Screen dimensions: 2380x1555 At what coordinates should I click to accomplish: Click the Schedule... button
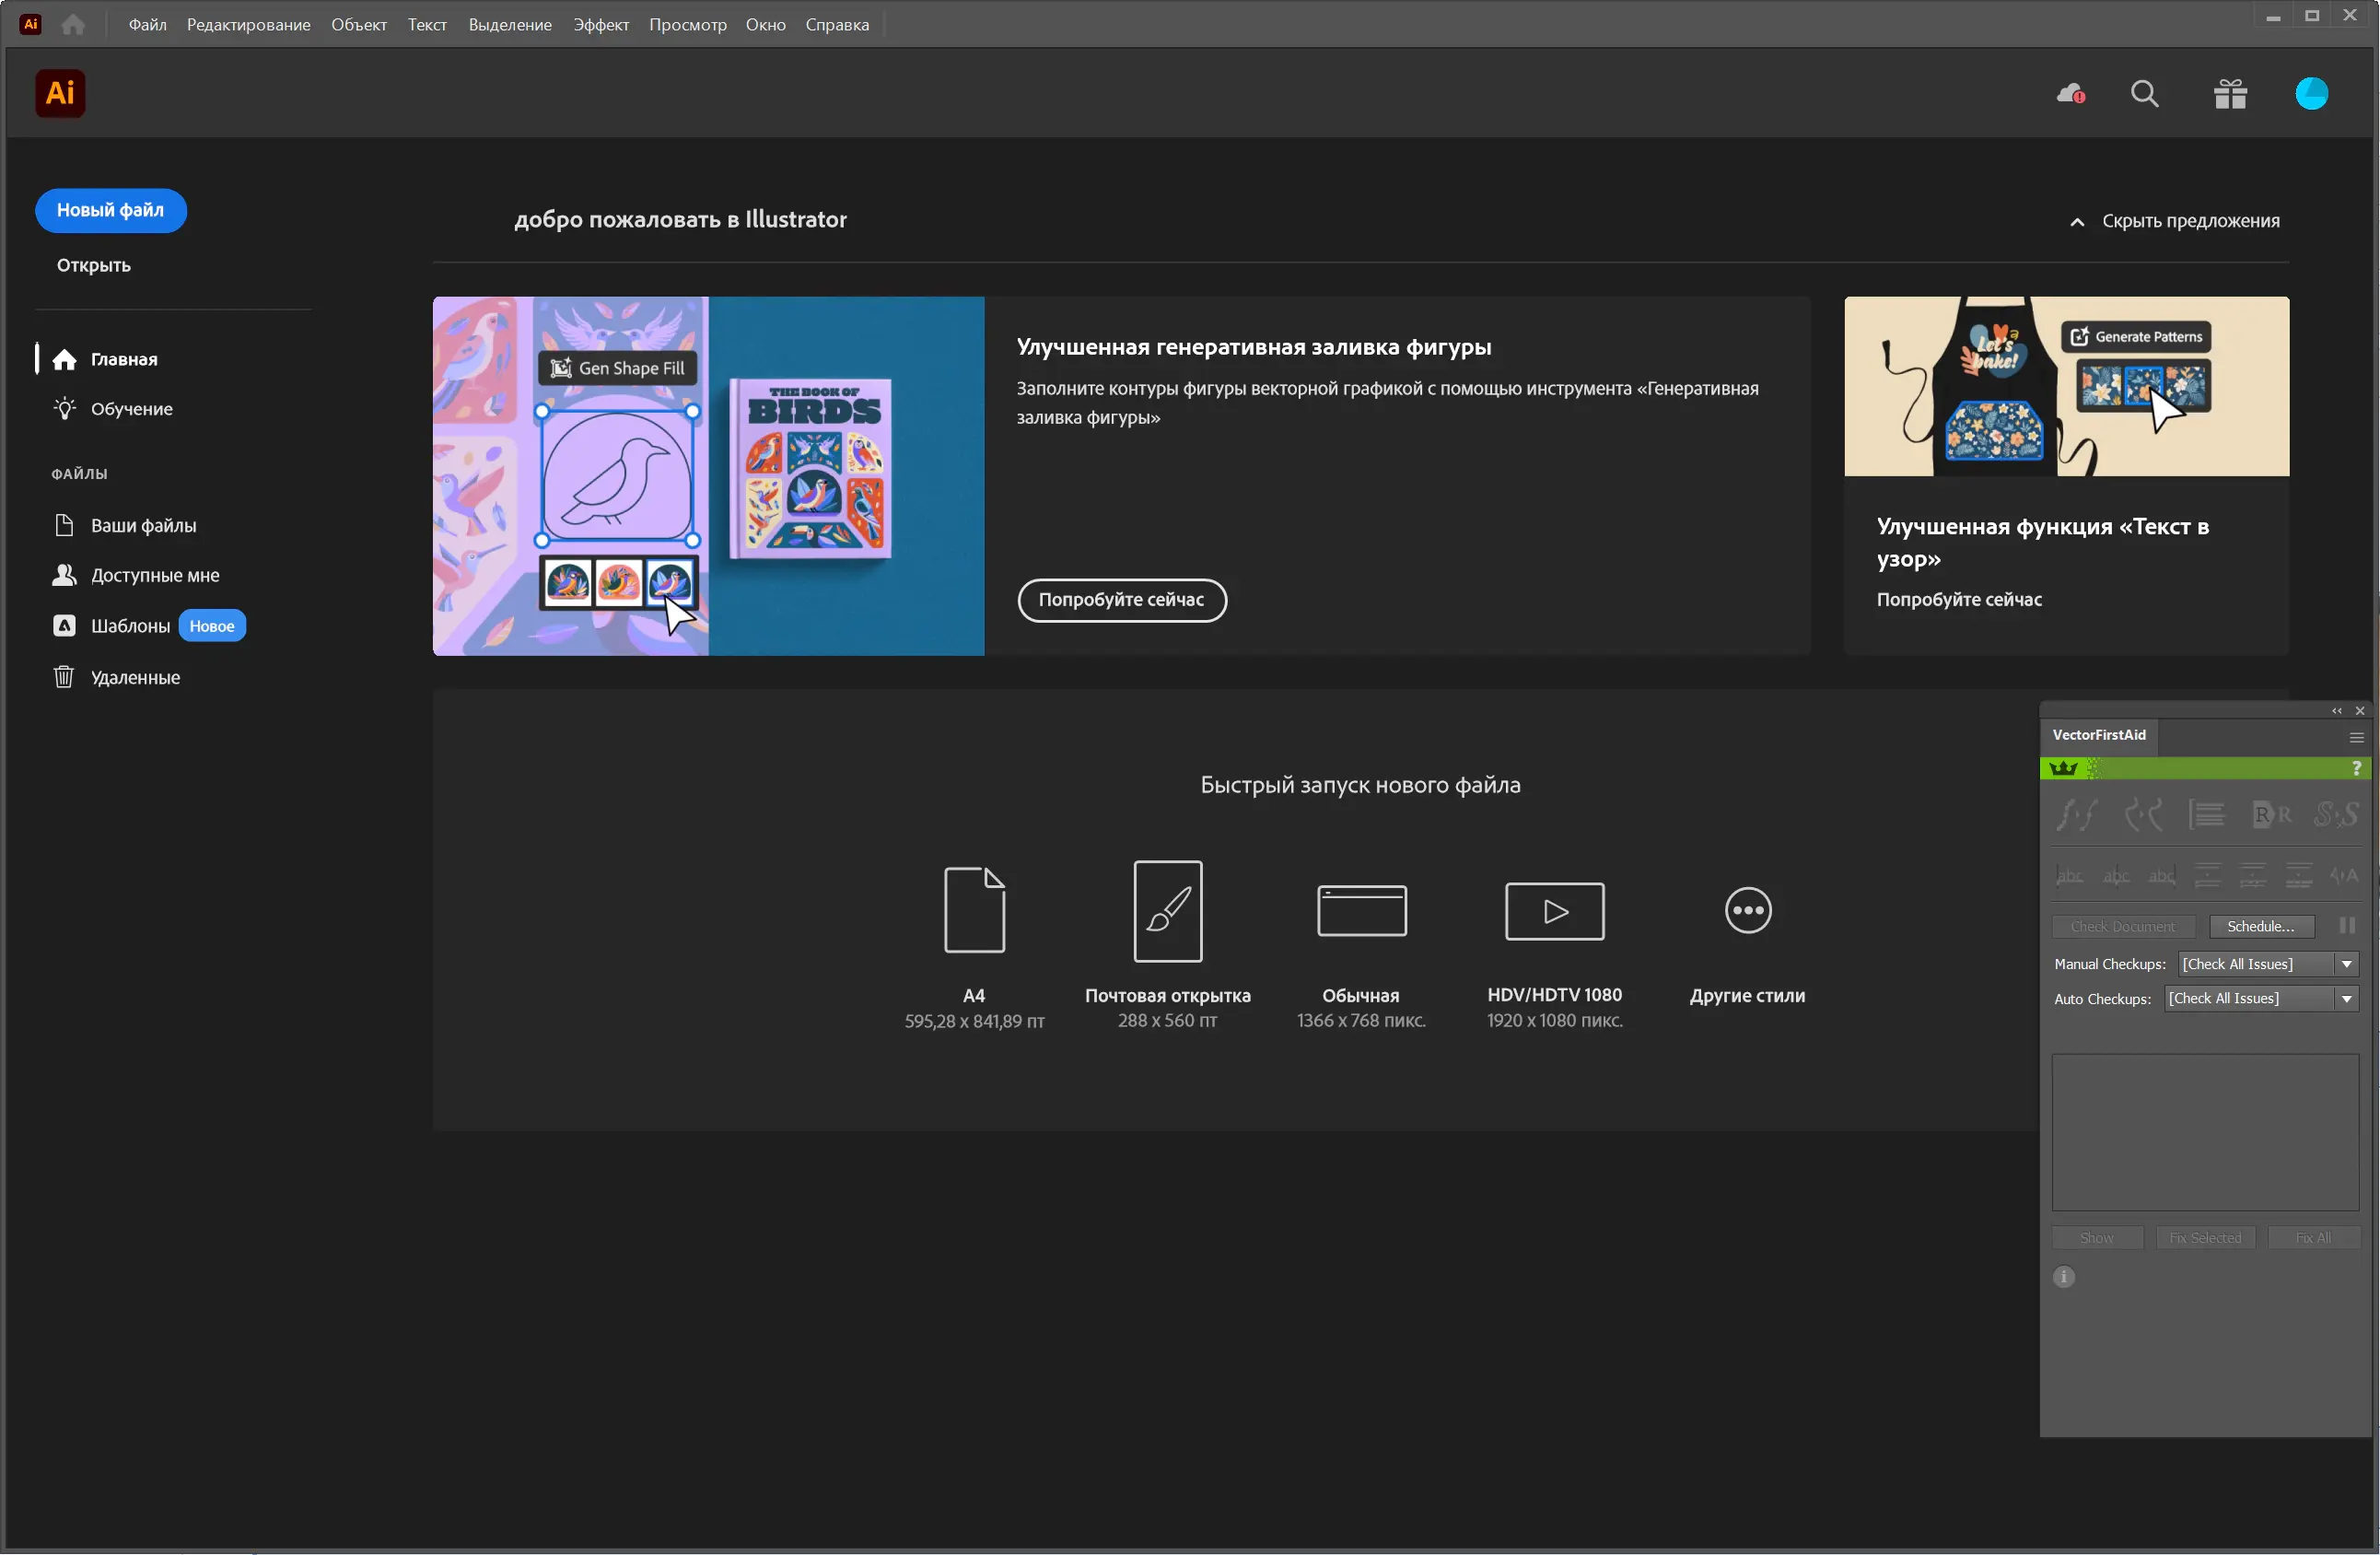click(x=2260, y=927)
